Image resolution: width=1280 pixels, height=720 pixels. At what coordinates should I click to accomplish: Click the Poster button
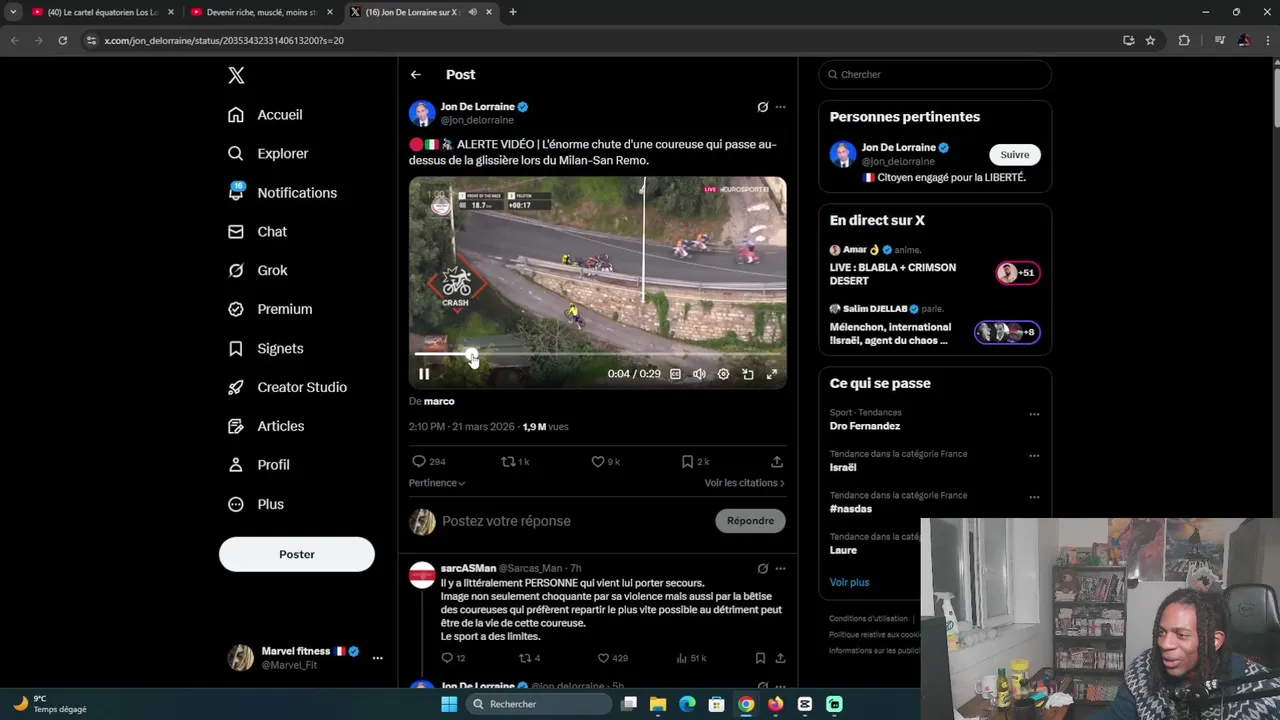pos(297,554)
